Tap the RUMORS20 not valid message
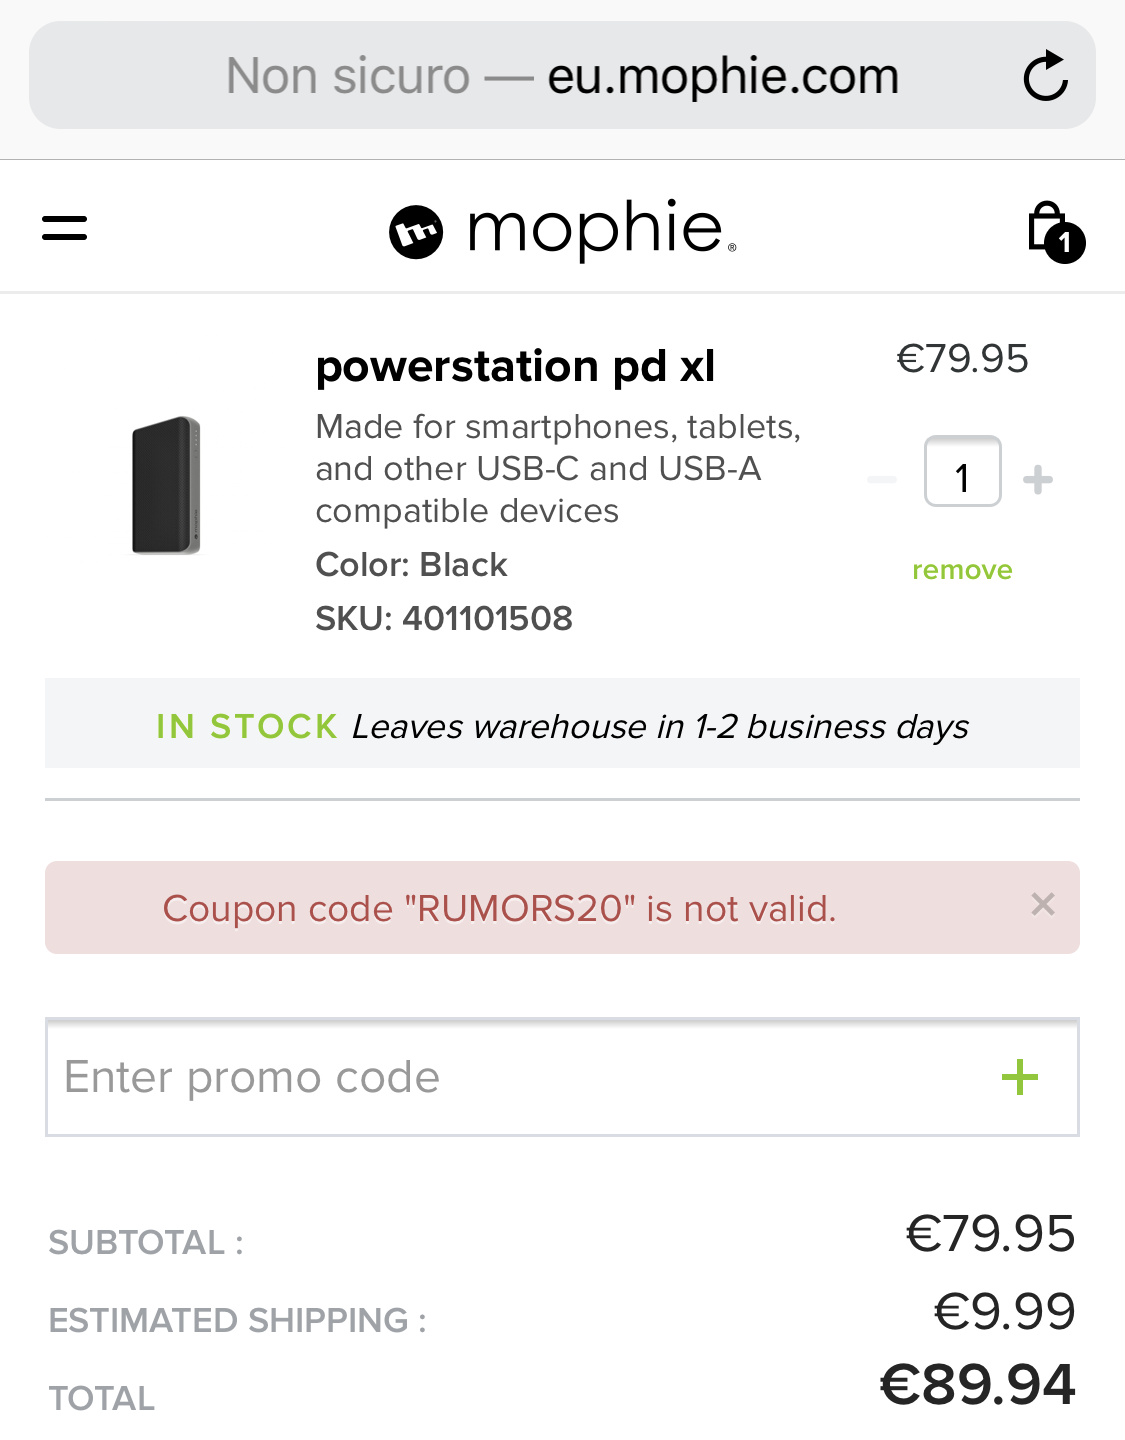The width and height of the screenshot is (1125, 1440). pyautogui.click(x=499, y=908)
